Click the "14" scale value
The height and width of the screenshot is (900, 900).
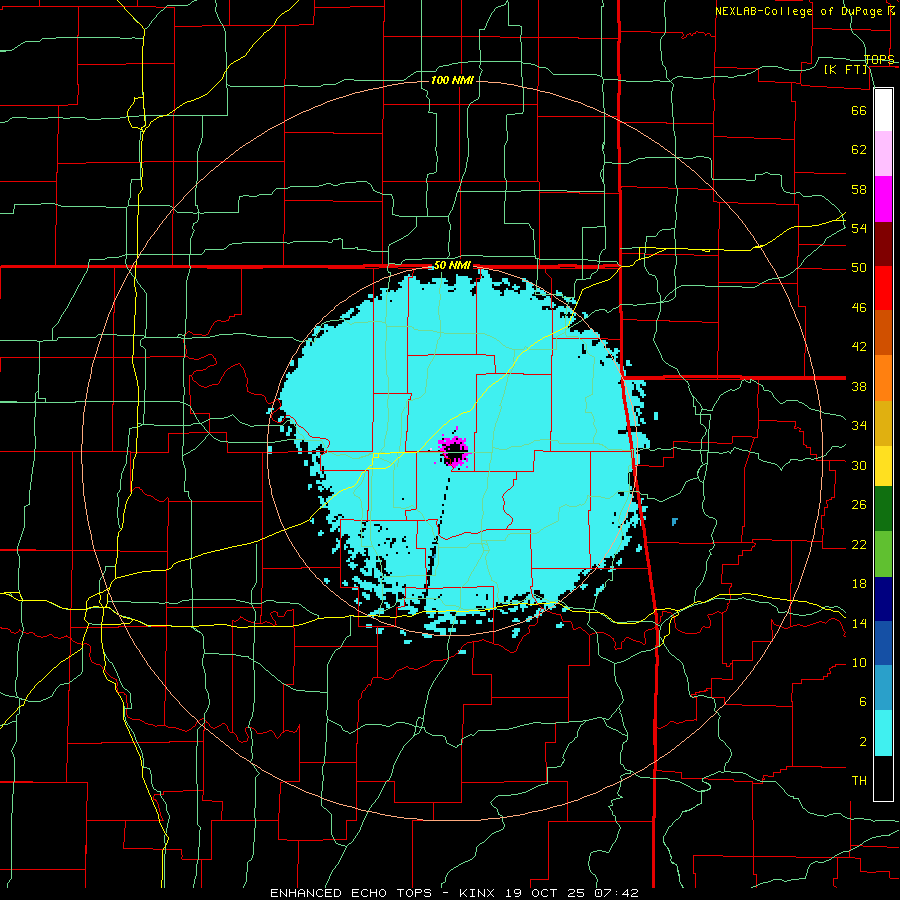[x=859, y=623]
